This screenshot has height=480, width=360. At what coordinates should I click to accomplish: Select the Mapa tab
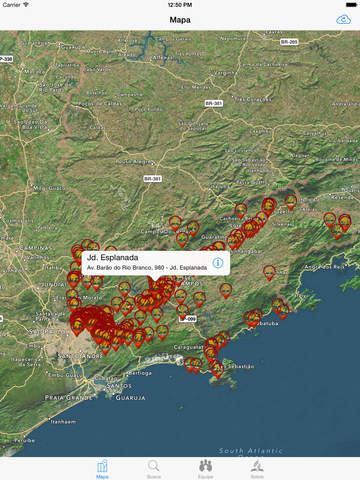pyautogui.click(x=102, y=469)
